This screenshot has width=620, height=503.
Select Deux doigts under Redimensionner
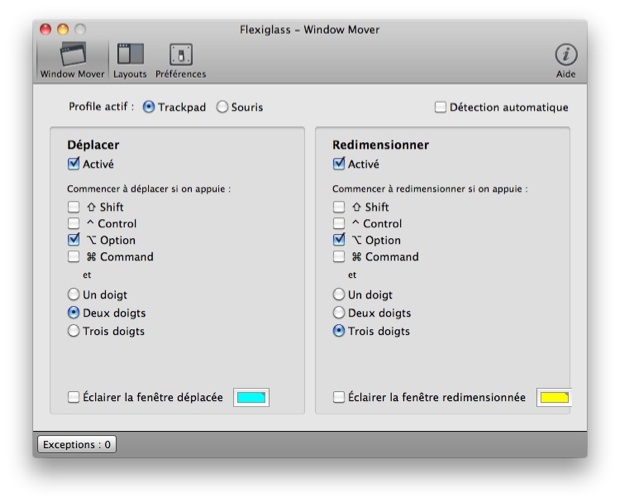point(339,312)
